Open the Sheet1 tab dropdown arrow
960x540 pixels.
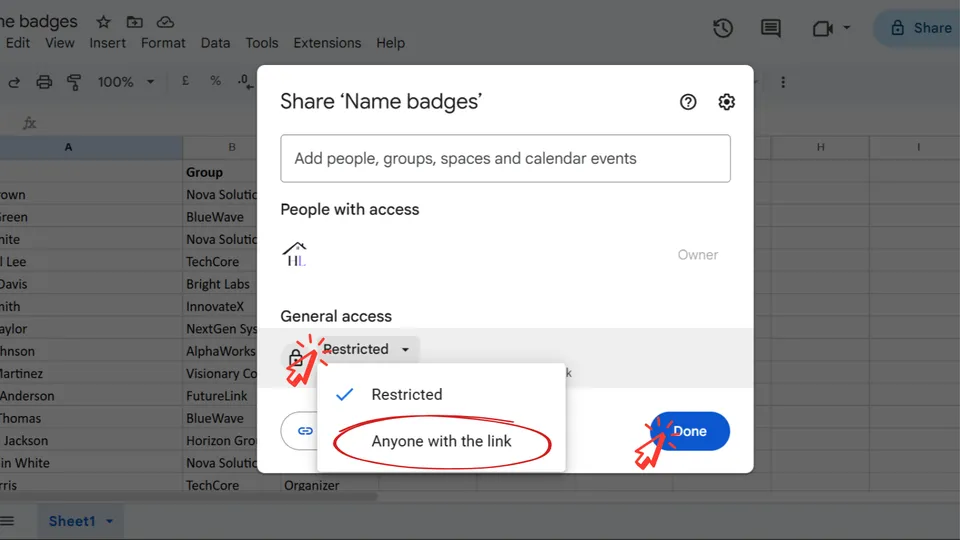110,522
